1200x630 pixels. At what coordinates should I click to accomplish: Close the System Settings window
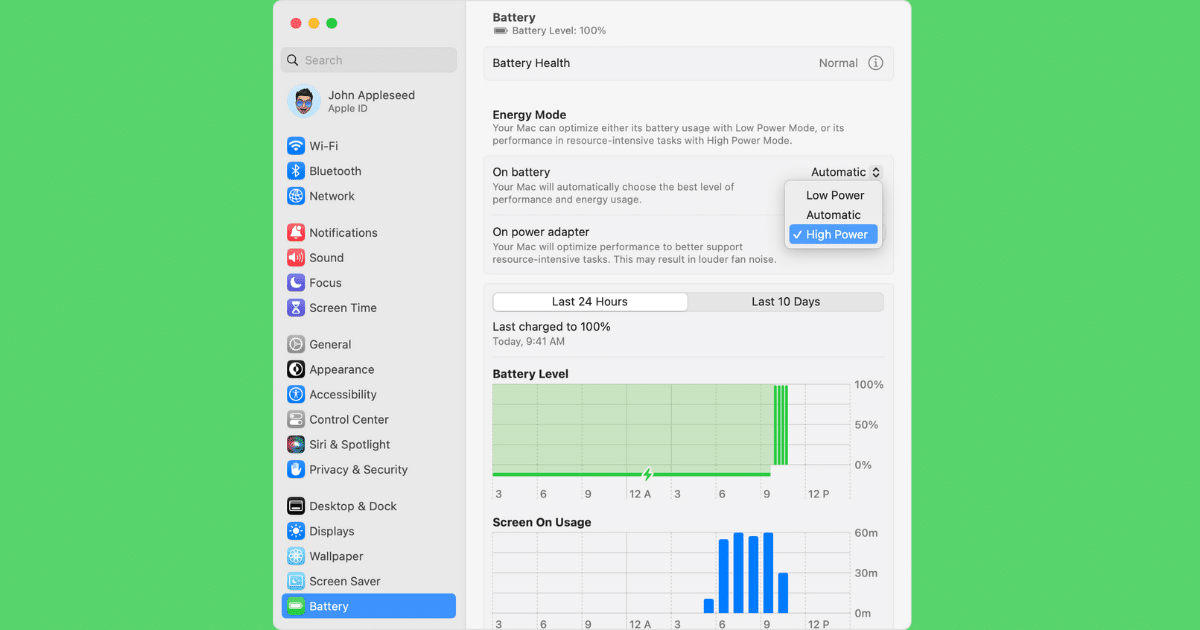pyautogui.click(x=296, y=23)
